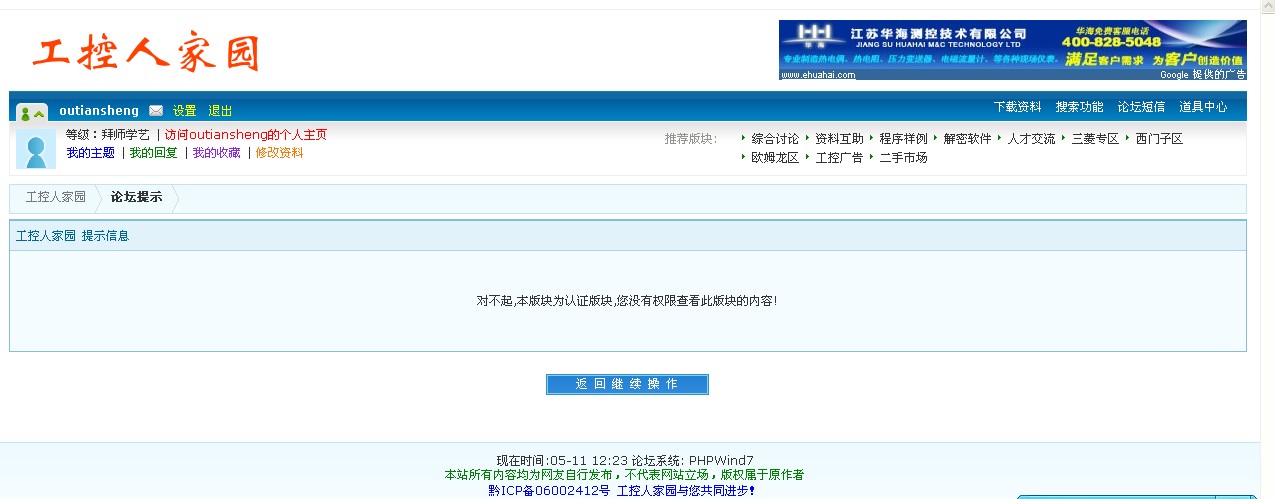Image resolution: width=1275 pixels, height=499 pixels.
Task: Open the 二手市场 forum board
Action: tap(903, 158)
